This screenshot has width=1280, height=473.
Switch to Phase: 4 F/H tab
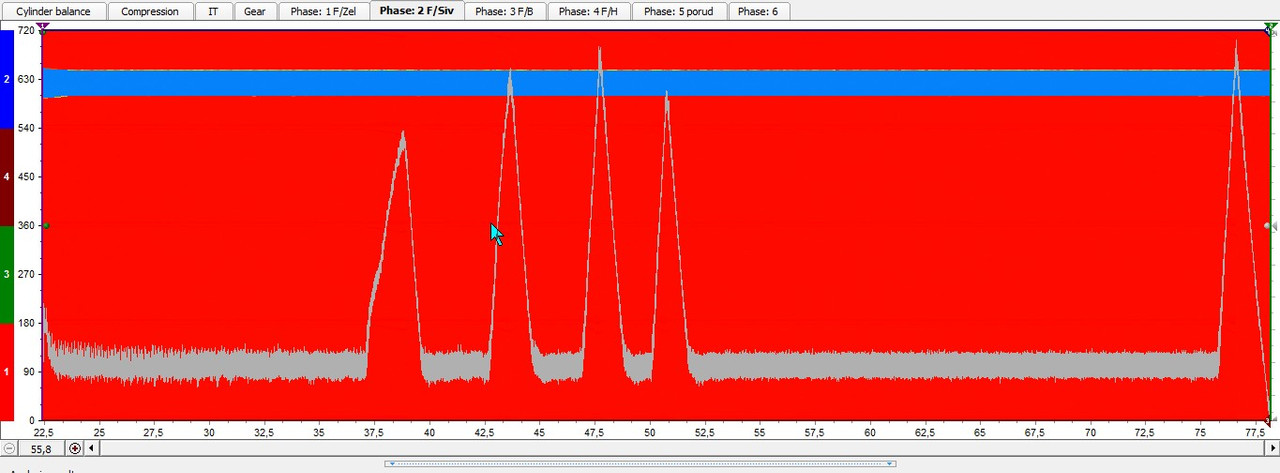[x=589, y=12]
